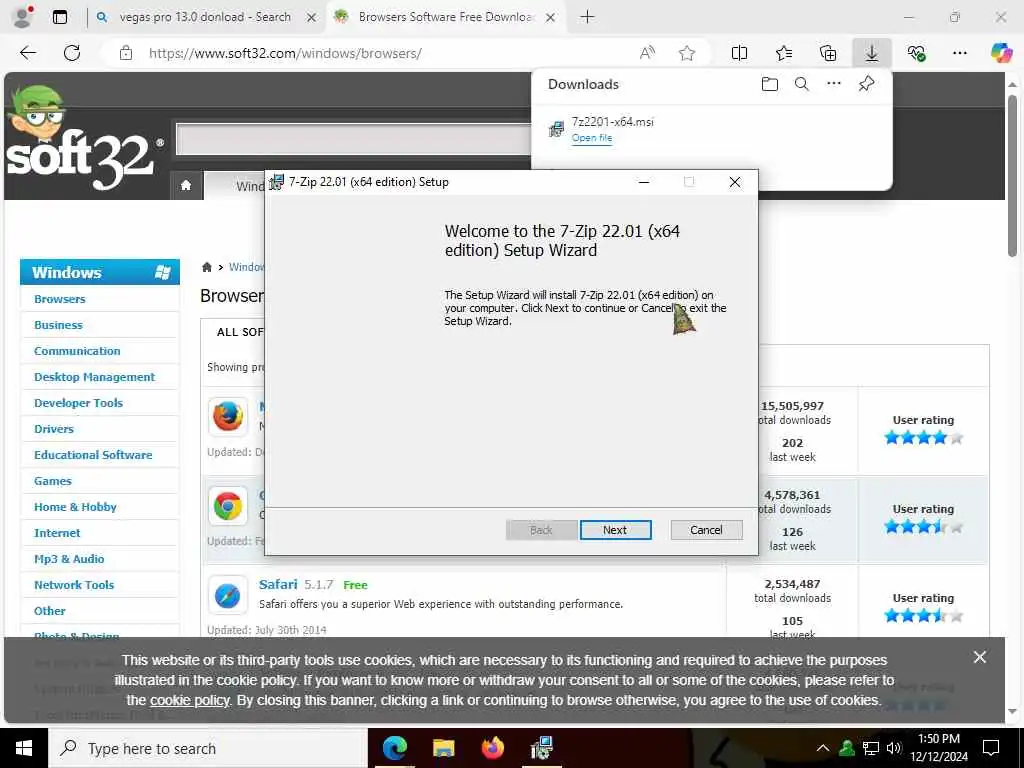Open Firefox from taskbar

[492, 748]
